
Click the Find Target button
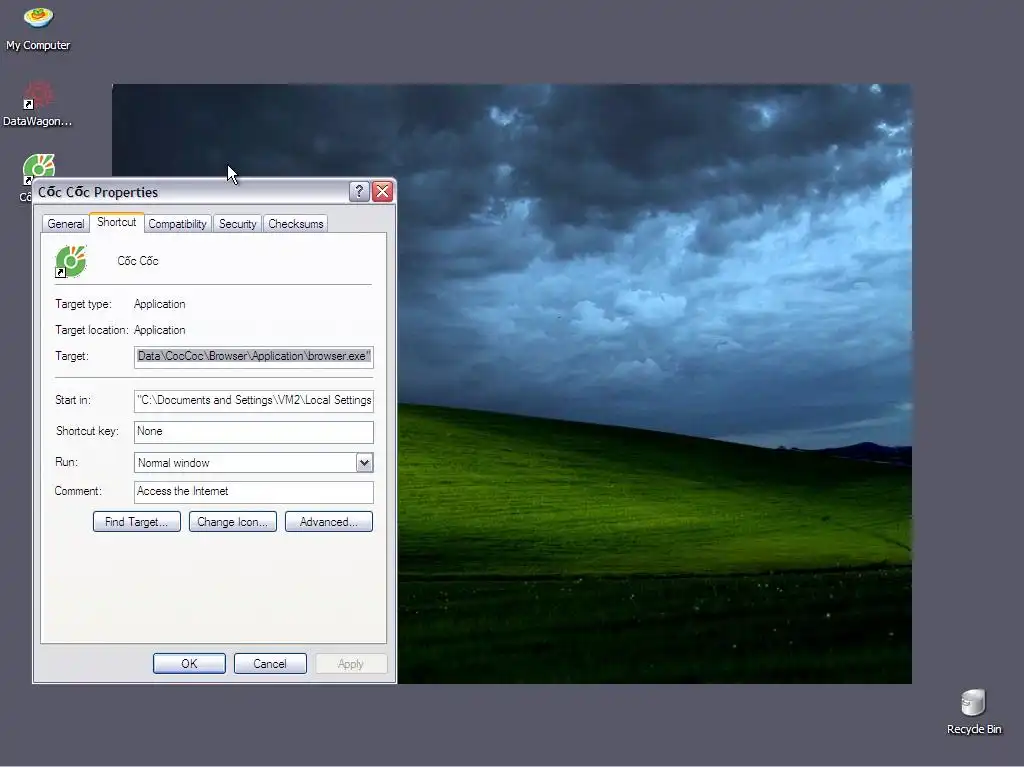tap(136, 522)
